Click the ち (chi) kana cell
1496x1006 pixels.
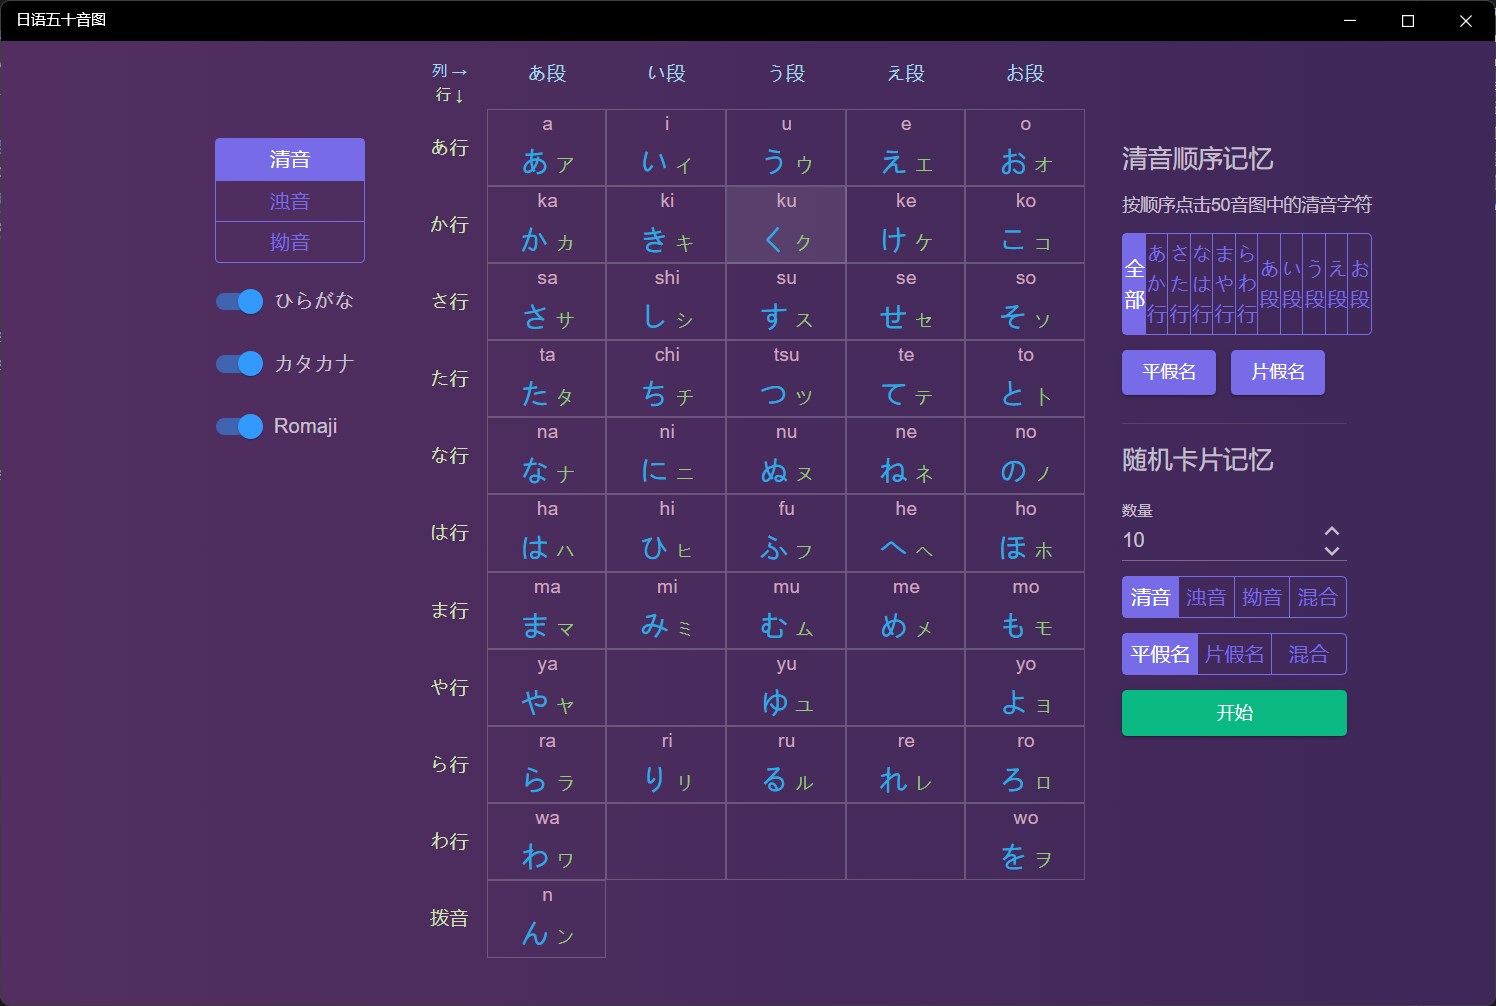666,379
